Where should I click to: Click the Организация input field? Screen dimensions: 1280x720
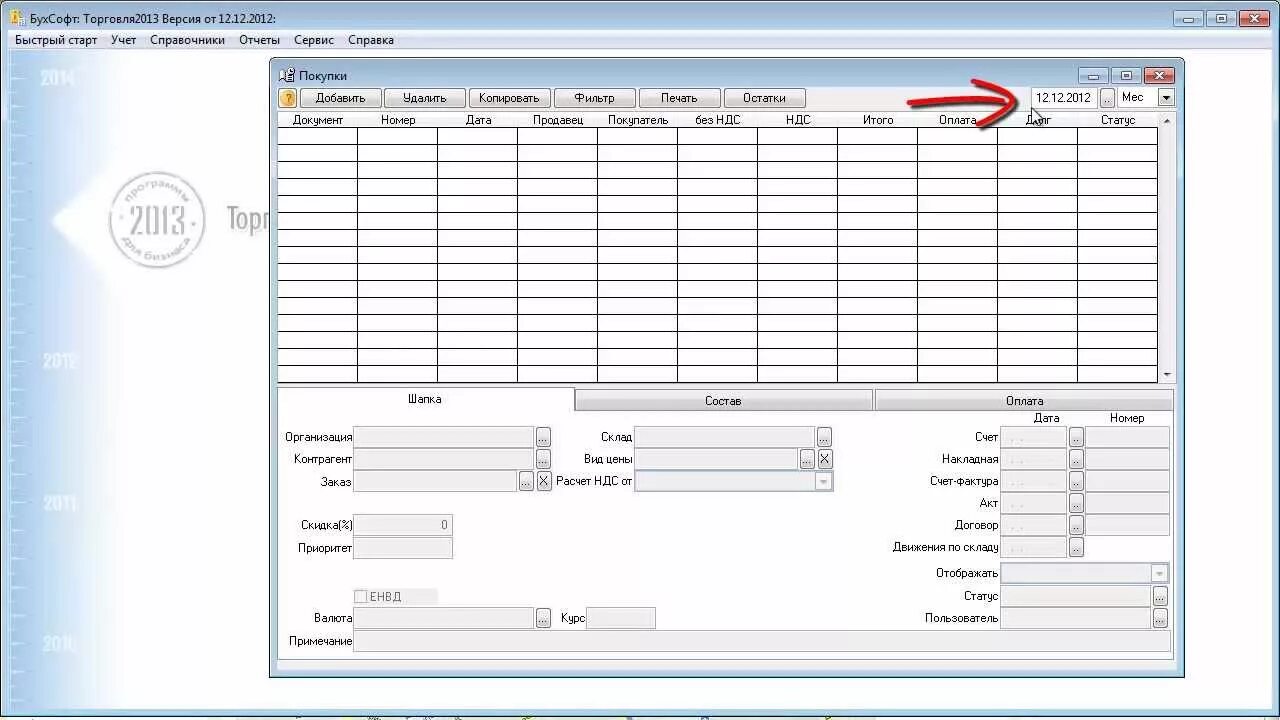click(x=444, y=437)
